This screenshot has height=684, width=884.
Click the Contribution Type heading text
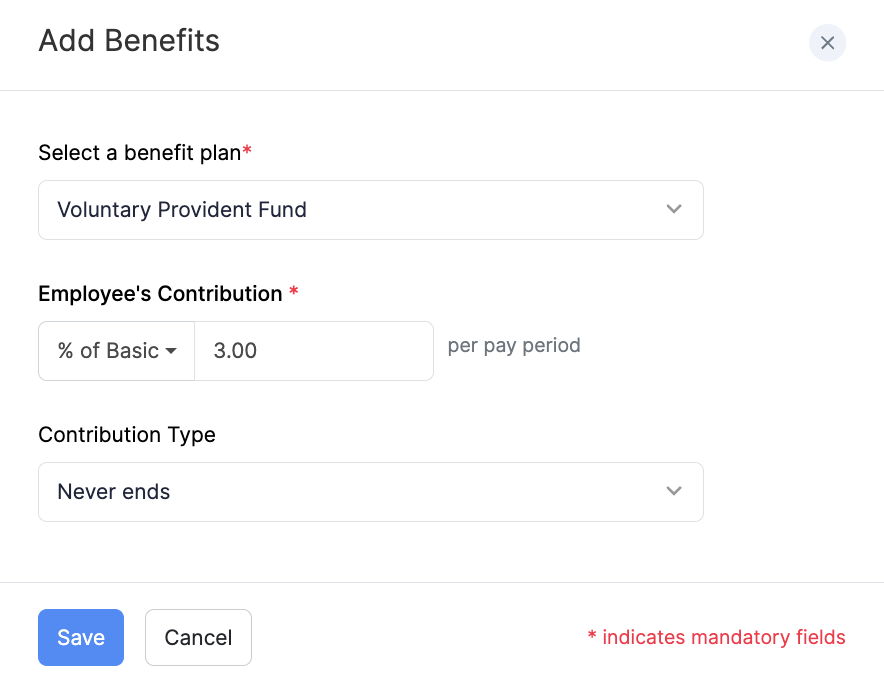(x=126, y=435)
